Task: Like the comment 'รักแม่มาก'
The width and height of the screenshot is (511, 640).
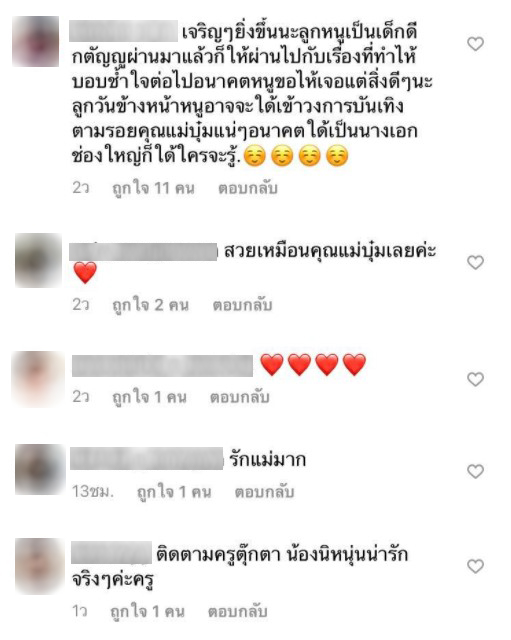Action: 475,471
